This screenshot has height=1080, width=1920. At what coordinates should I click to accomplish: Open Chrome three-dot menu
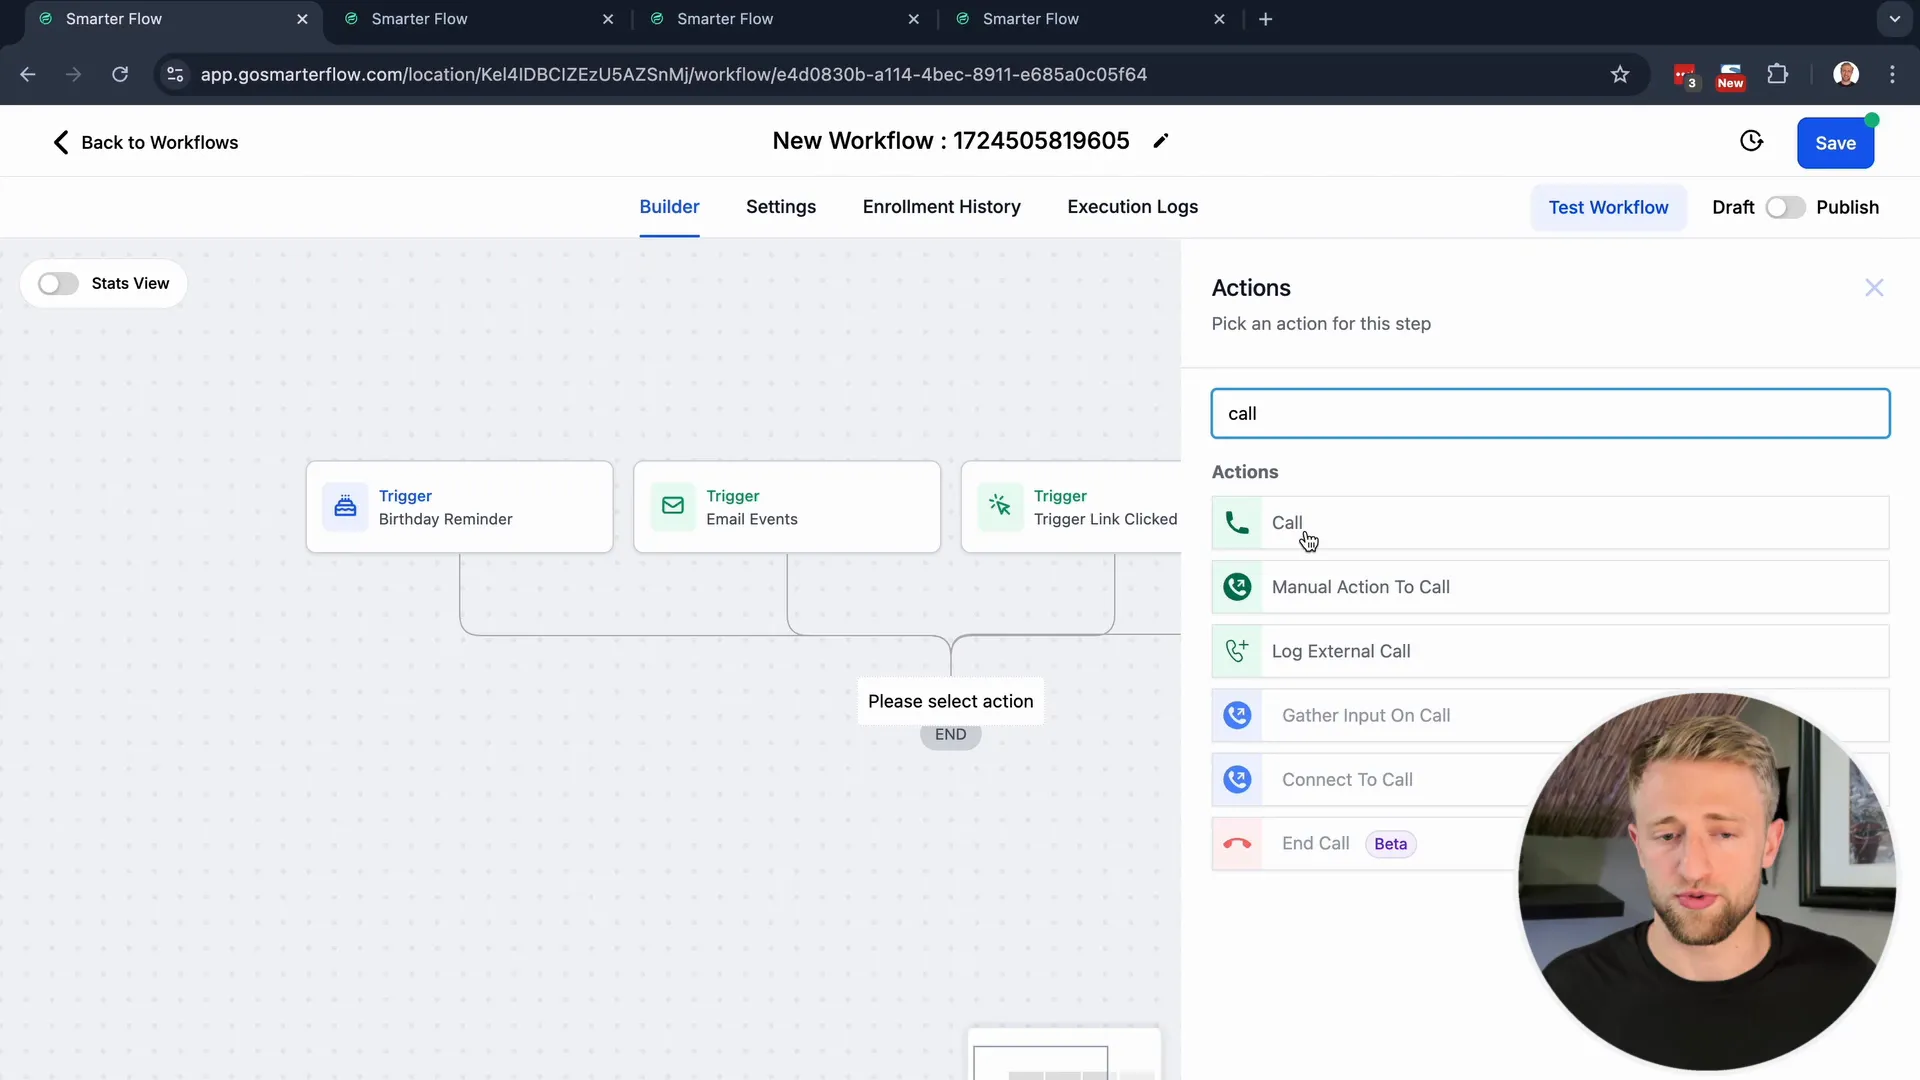coord(1892,74)
